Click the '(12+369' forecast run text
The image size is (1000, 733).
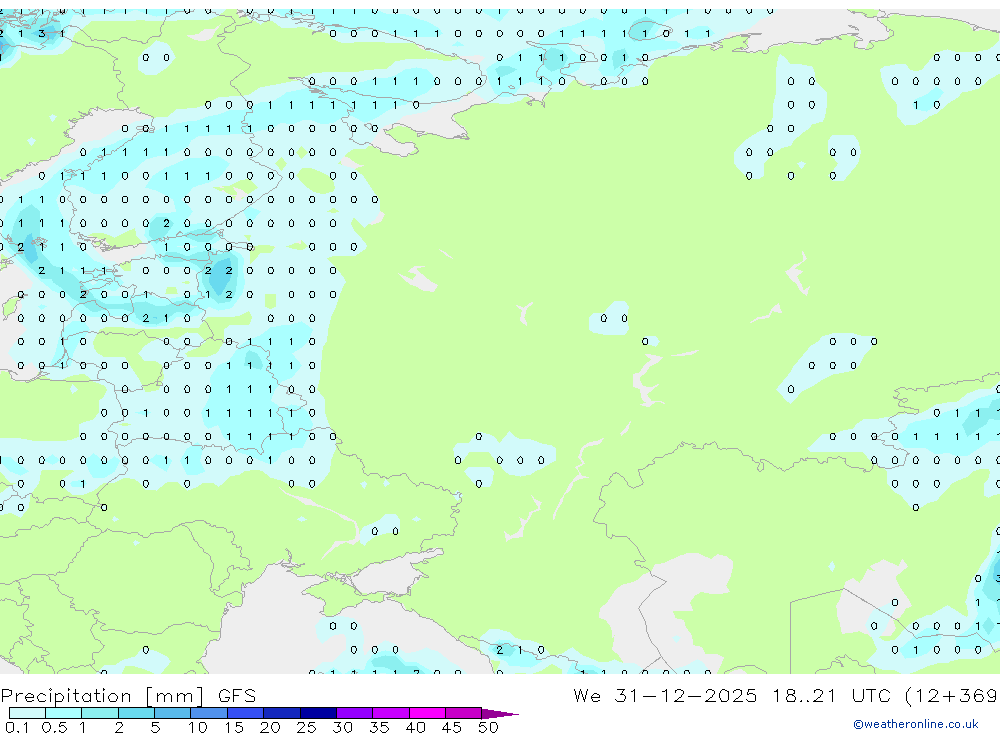(951, 696)
